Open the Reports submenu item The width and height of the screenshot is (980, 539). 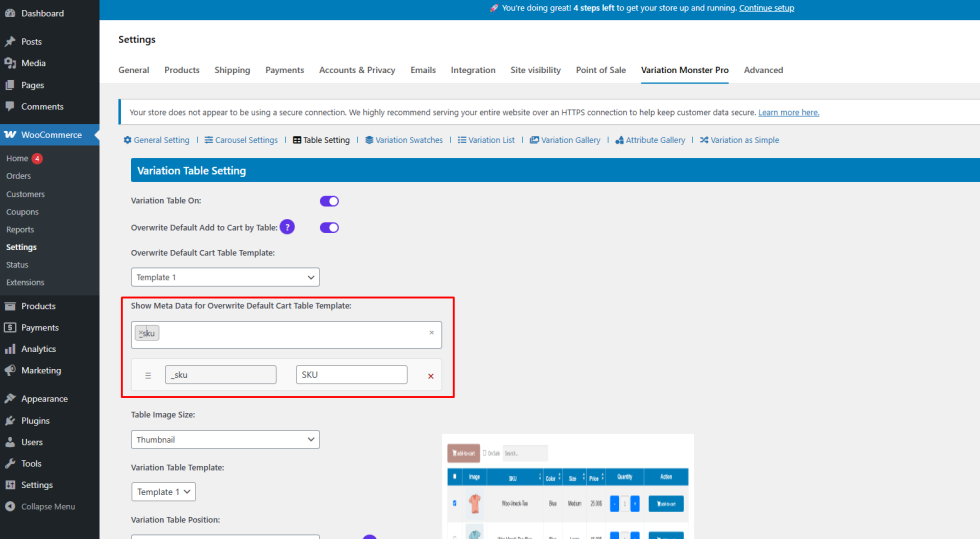click(x=20, y=229)
